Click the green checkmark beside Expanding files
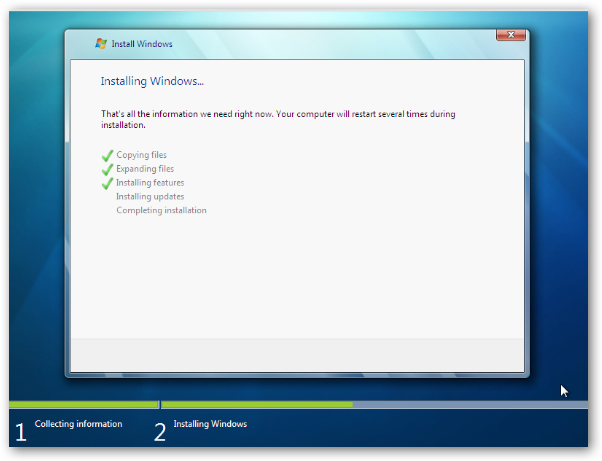The width and height of the screenshot is (602, 461). [x=108, y=169]
